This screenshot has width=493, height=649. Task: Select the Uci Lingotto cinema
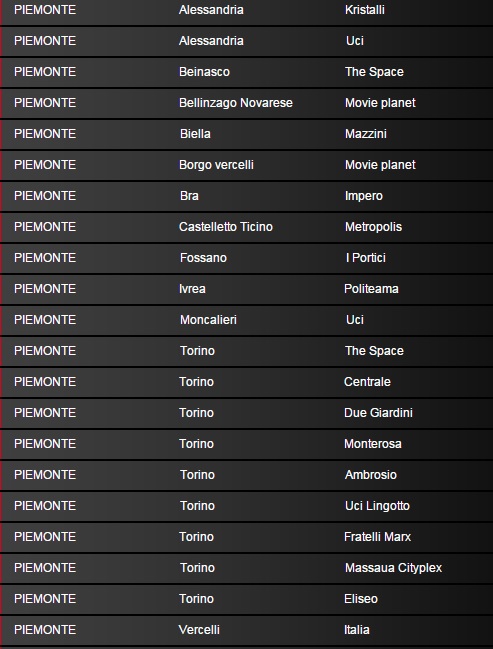click(377, 506)
